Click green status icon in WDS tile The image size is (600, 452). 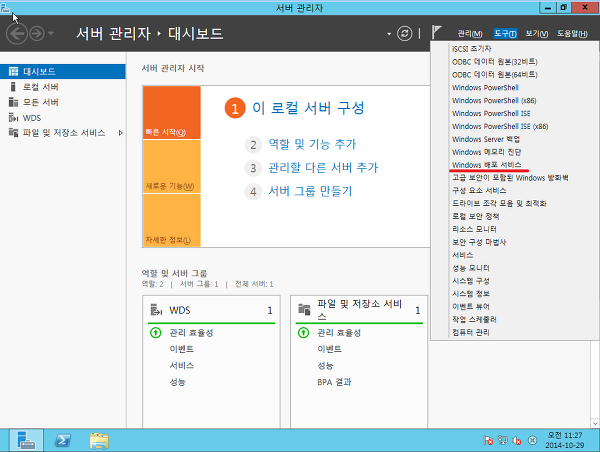pyautogui.click(x=155, y=333)
